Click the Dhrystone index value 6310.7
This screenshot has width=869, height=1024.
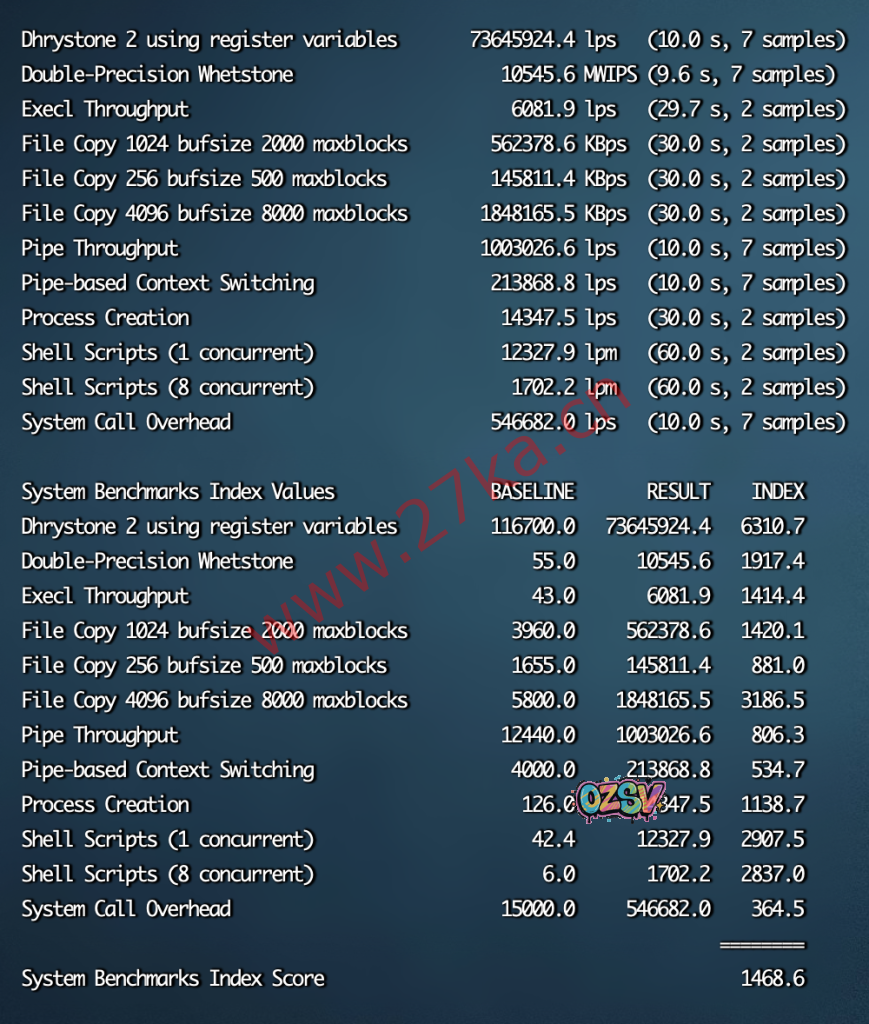click(772, 526)
